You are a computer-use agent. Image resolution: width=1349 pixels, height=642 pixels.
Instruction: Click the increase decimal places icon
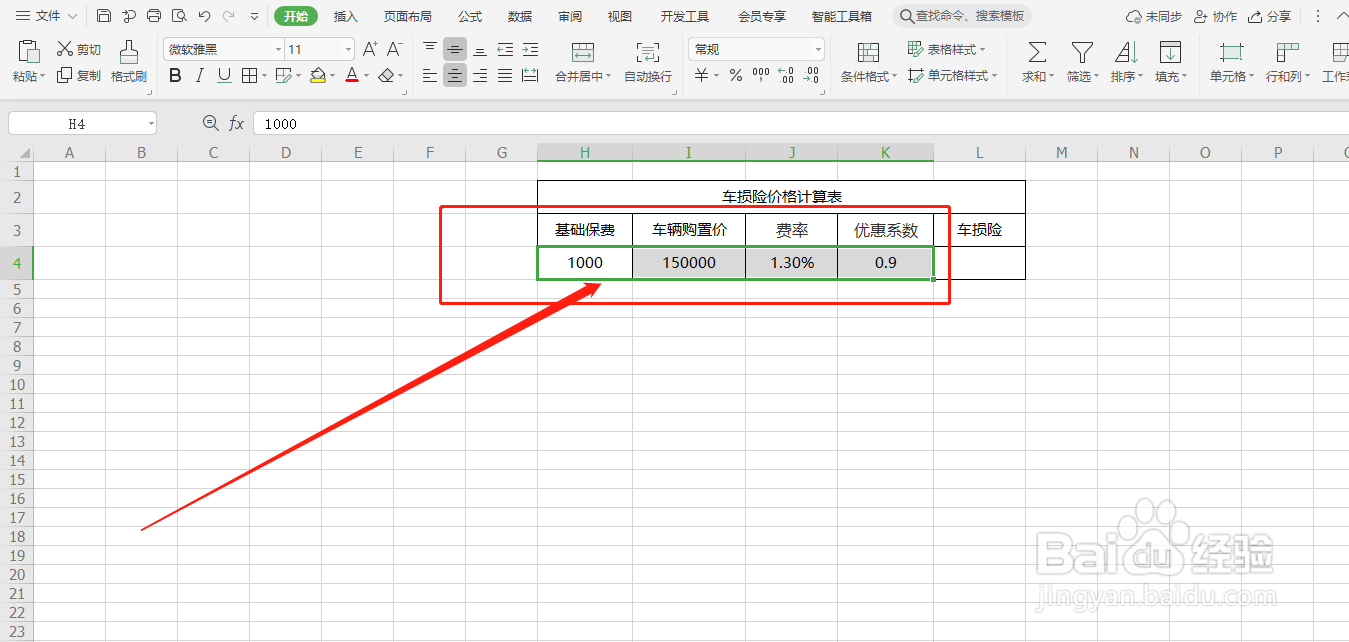pos(789,75)
